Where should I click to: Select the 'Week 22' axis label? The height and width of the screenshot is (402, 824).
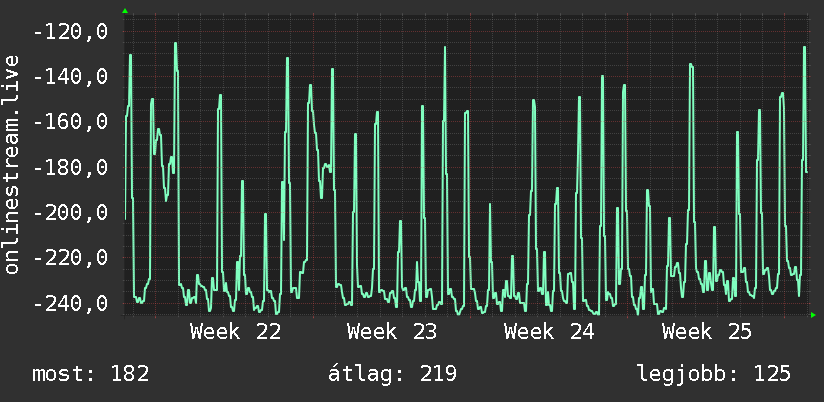click(x=235, y=332)
